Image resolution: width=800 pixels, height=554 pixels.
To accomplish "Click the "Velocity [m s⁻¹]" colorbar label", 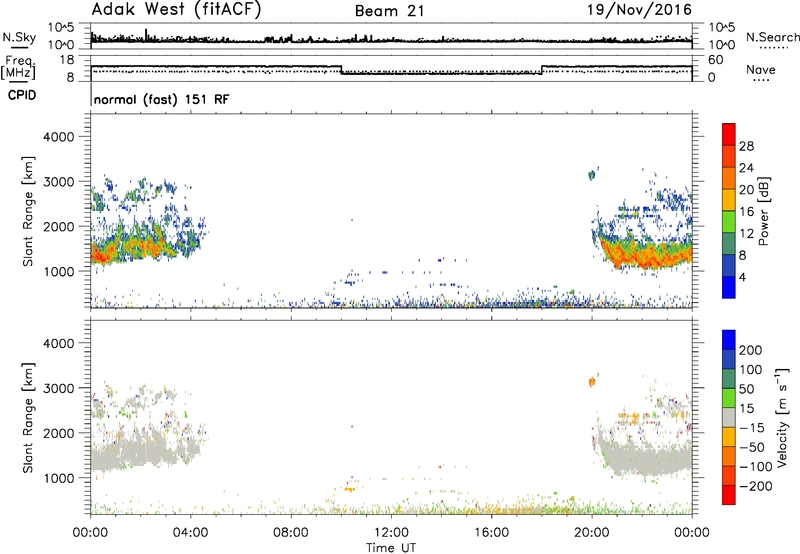I will [781, 417].
